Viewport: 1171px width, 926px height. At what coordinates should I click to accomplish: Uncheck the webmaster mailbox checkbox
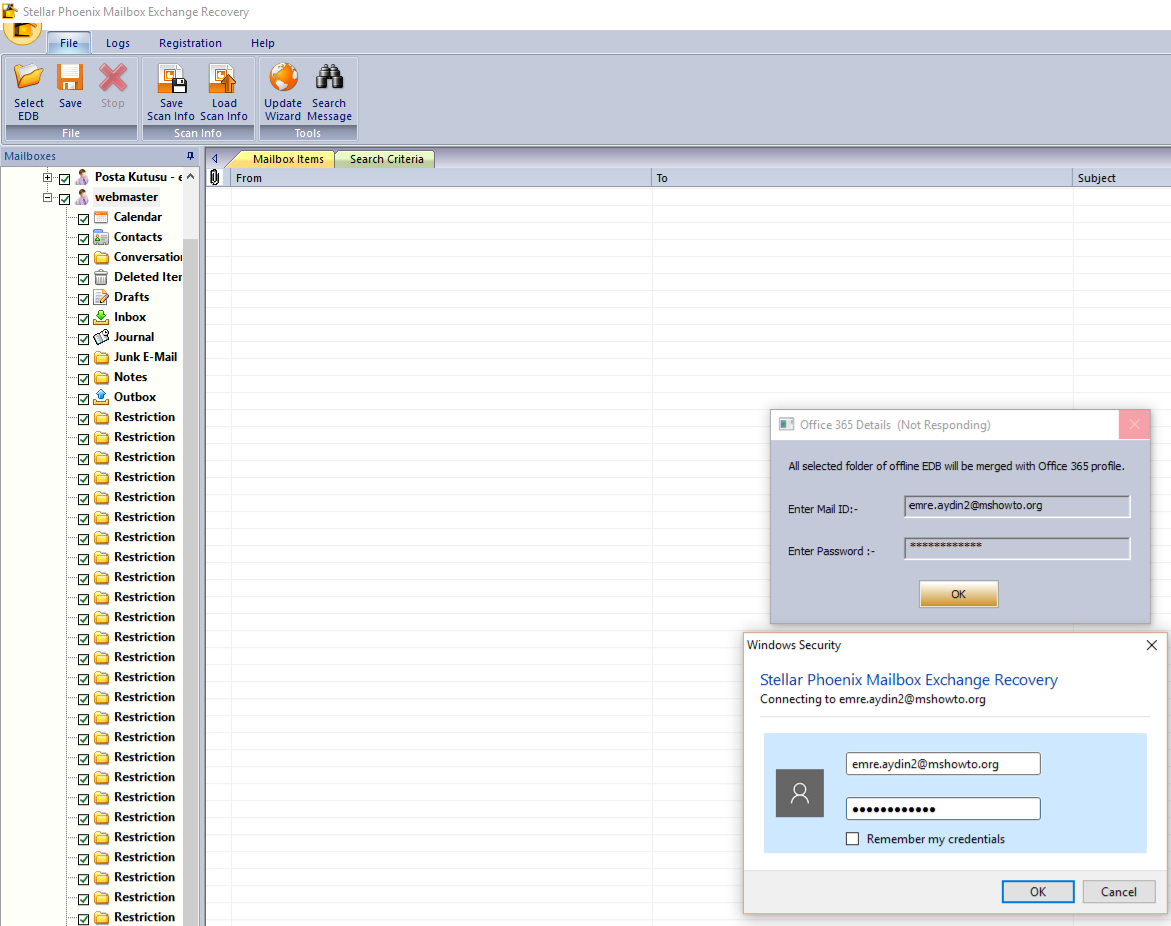click(x=64, y=199)
